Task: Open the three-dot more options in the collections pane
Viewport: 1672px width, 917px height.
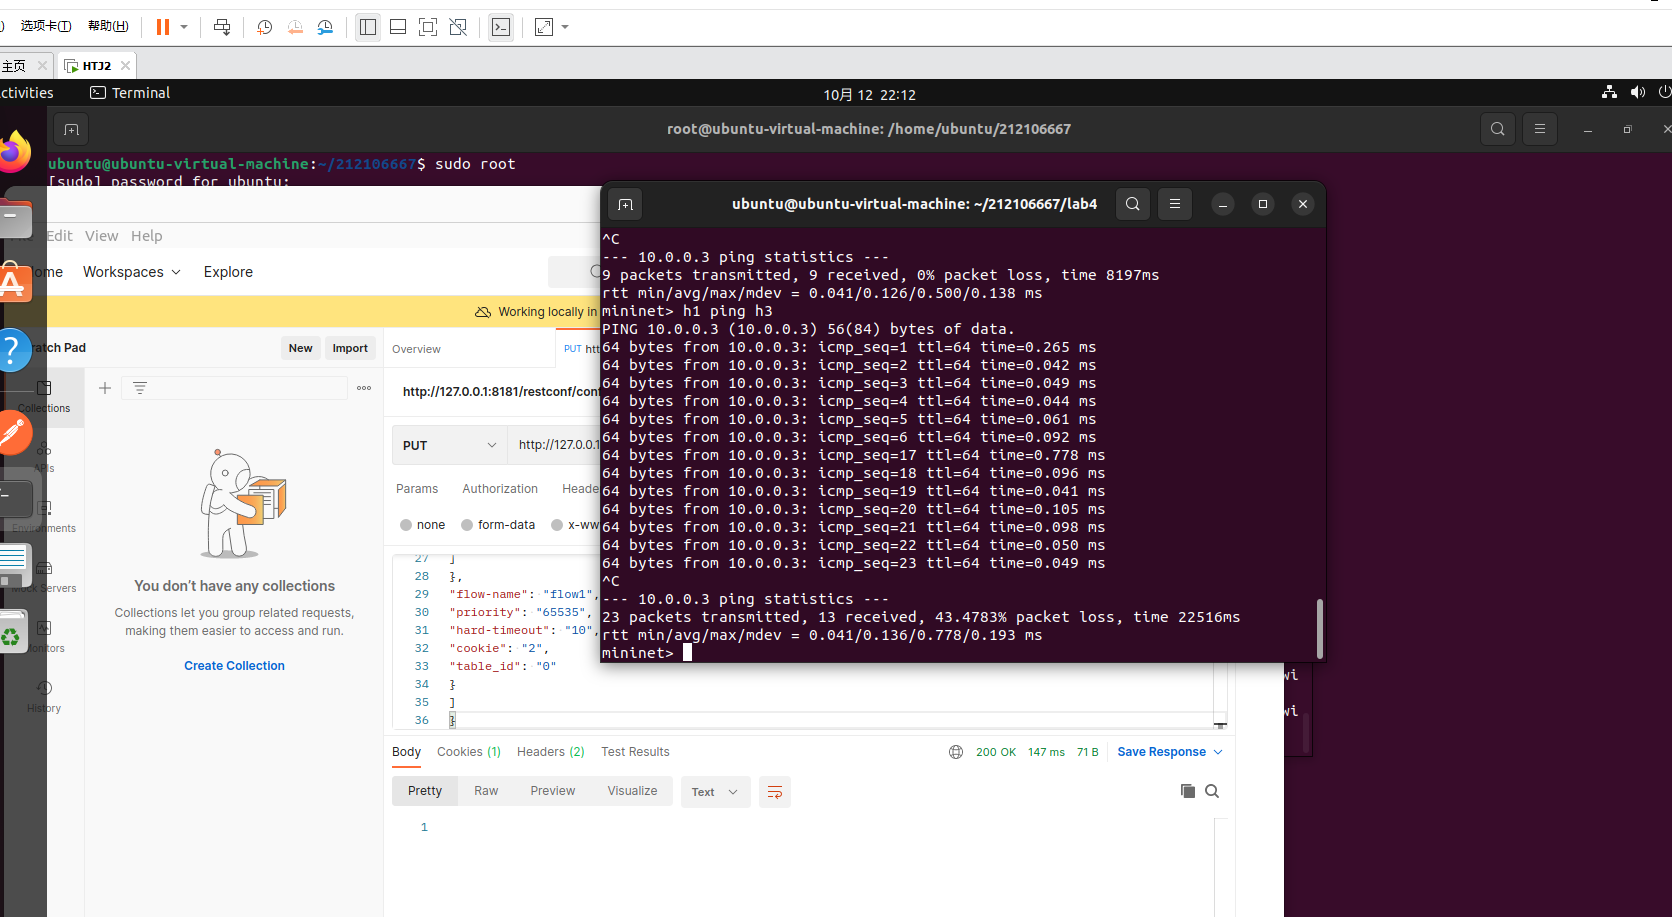Action: tap(364, 388)
